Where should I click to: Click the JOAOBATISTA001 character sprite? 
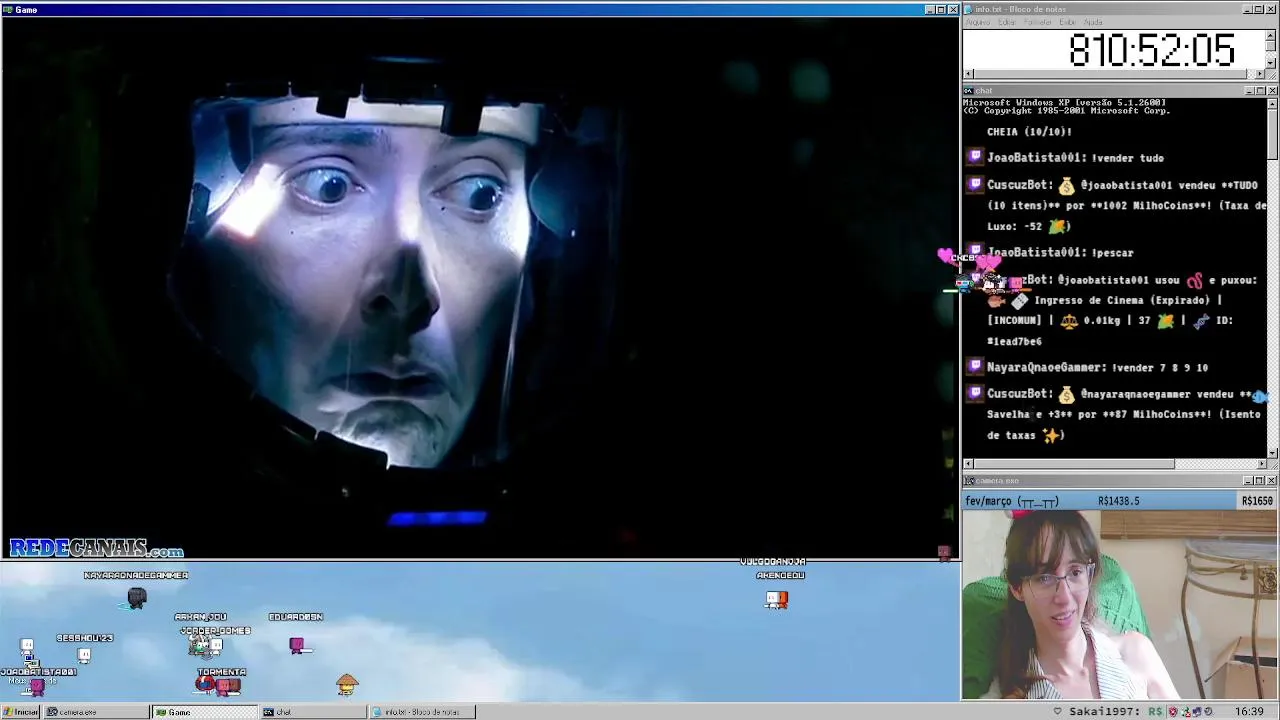click(x=37, y=686)
